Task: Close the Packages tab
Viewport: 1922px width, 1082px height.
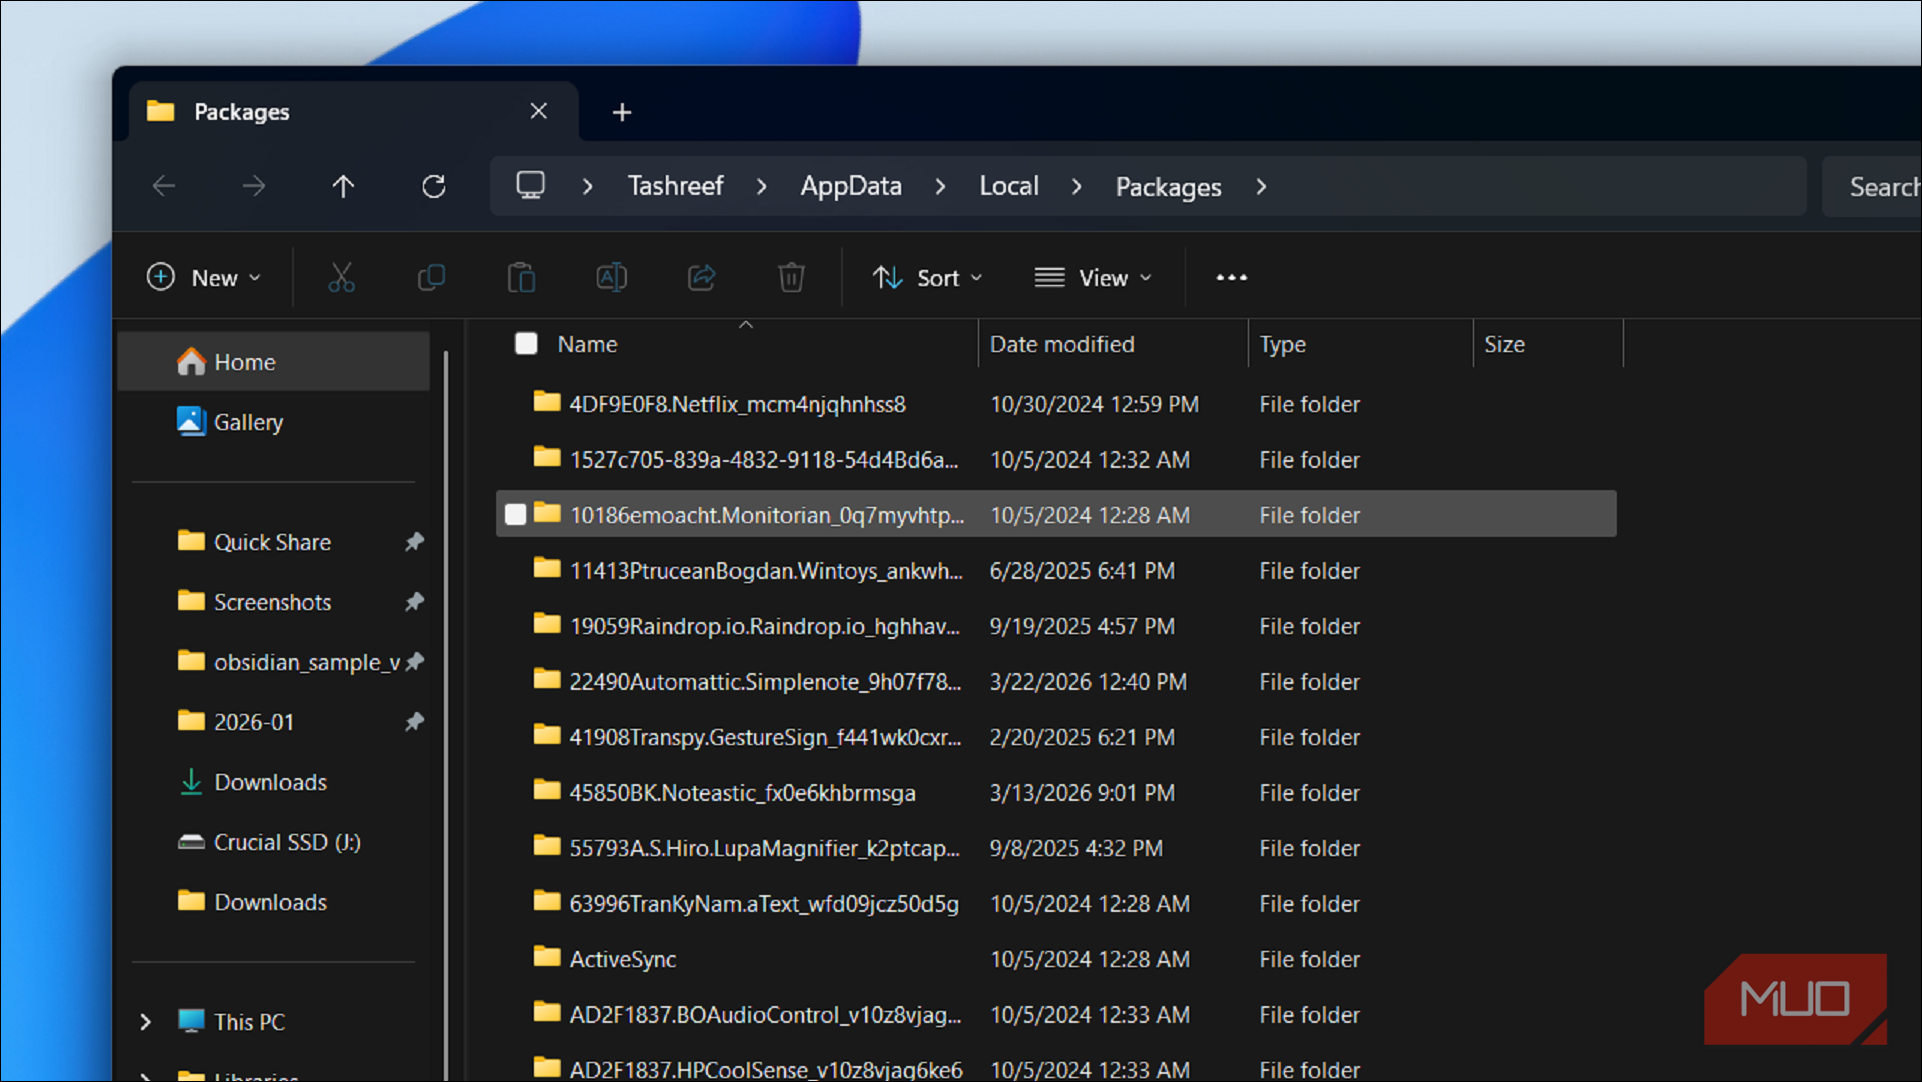Action: click(x=538, y=111)
